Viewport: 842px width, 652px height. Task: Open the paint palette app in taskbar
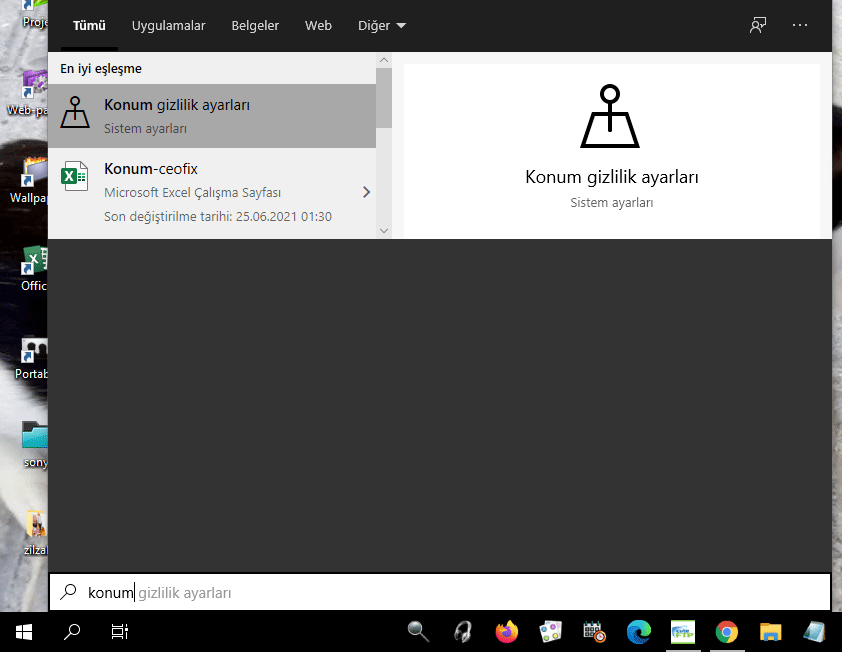[x=550, y=632]
